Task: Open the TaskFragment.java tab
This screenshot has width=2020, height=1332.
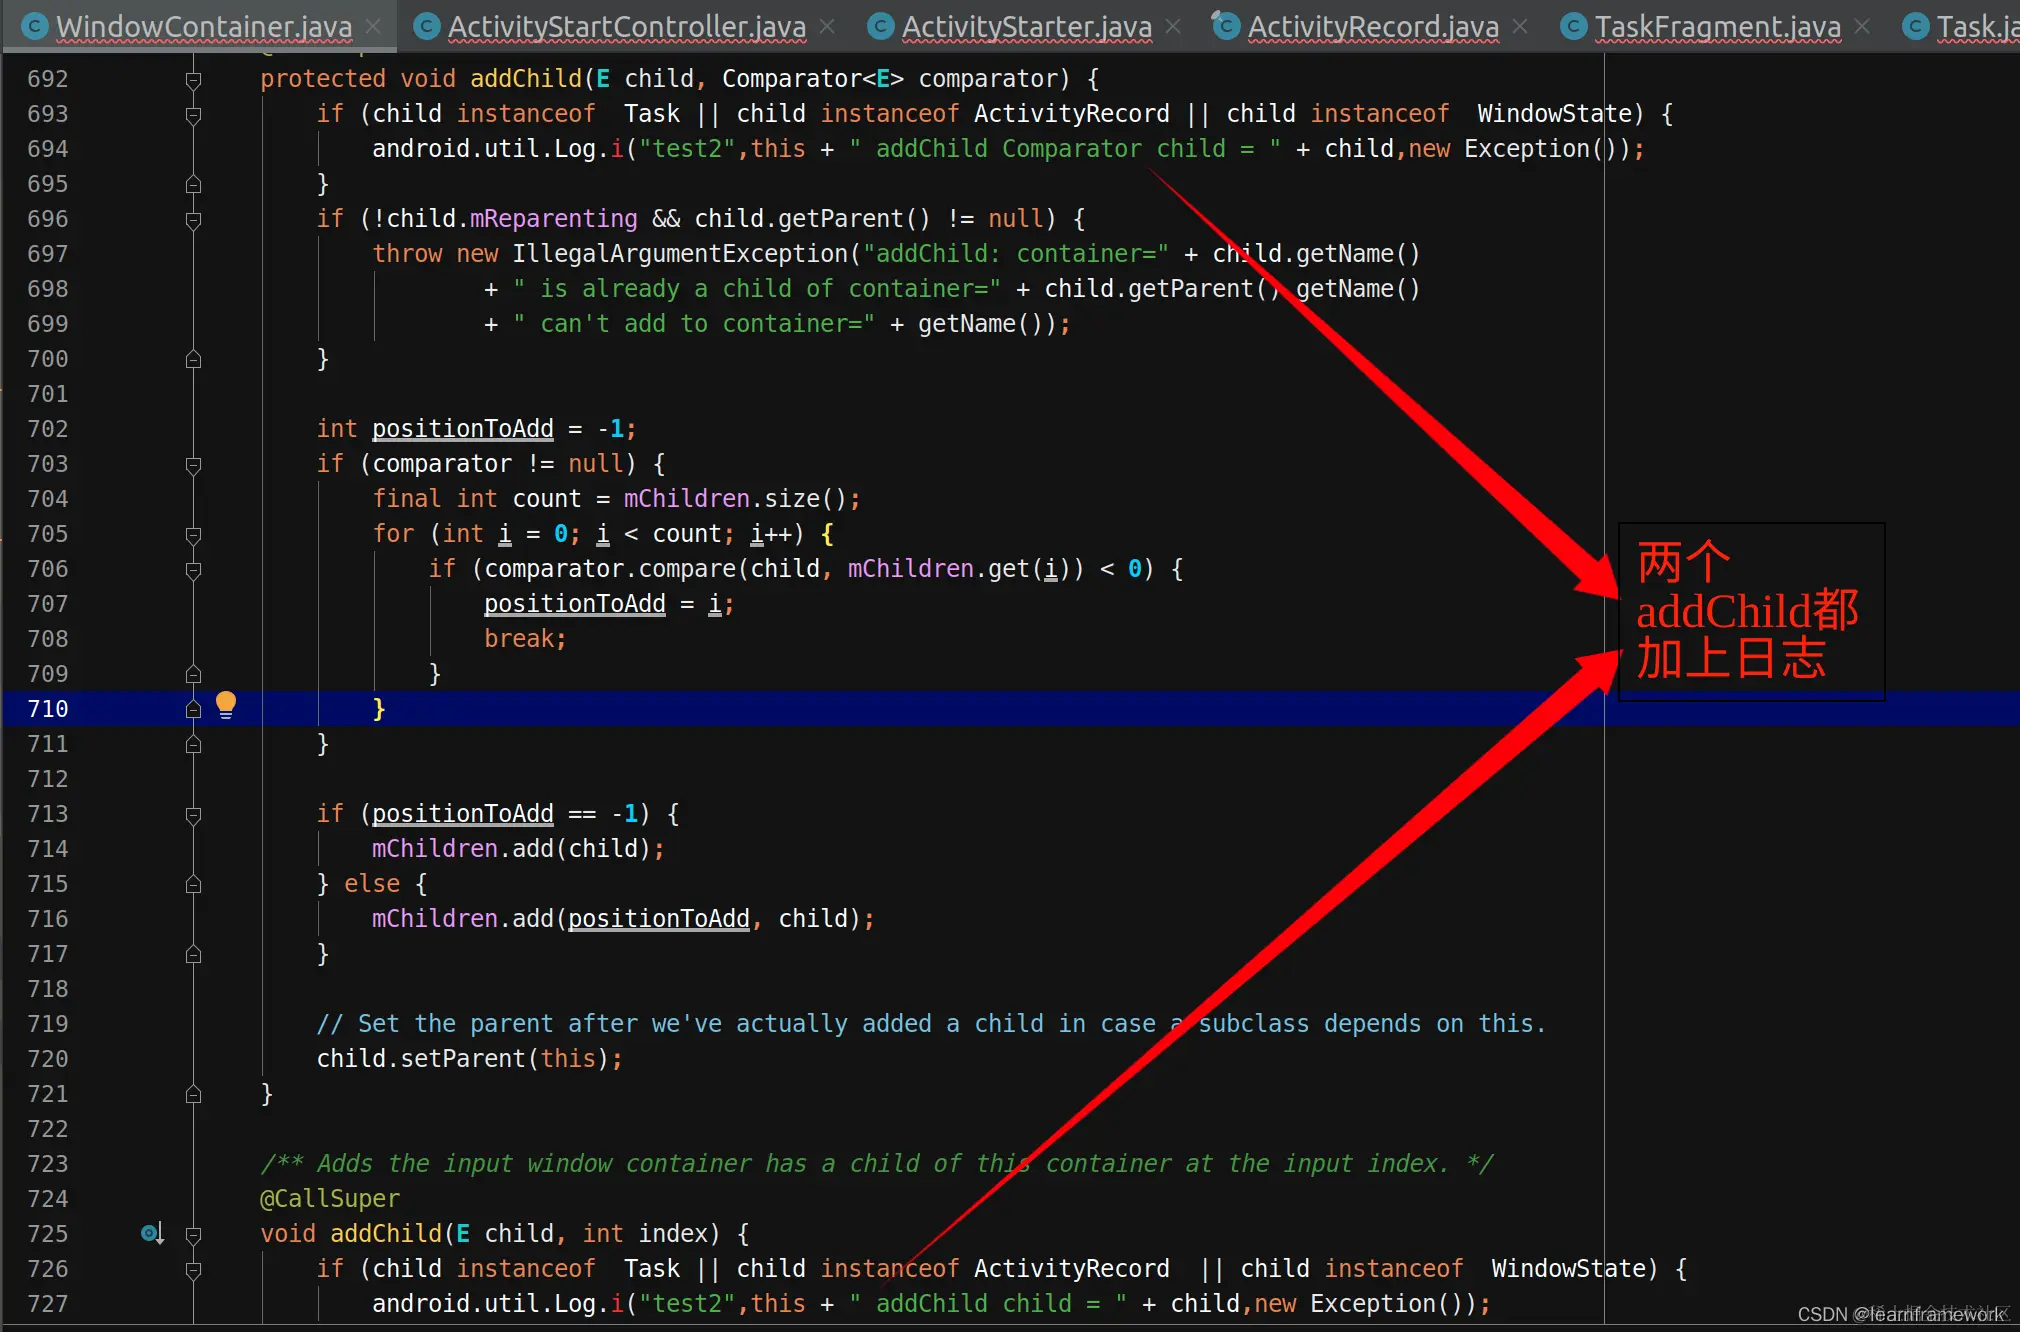Action: 1717,27
